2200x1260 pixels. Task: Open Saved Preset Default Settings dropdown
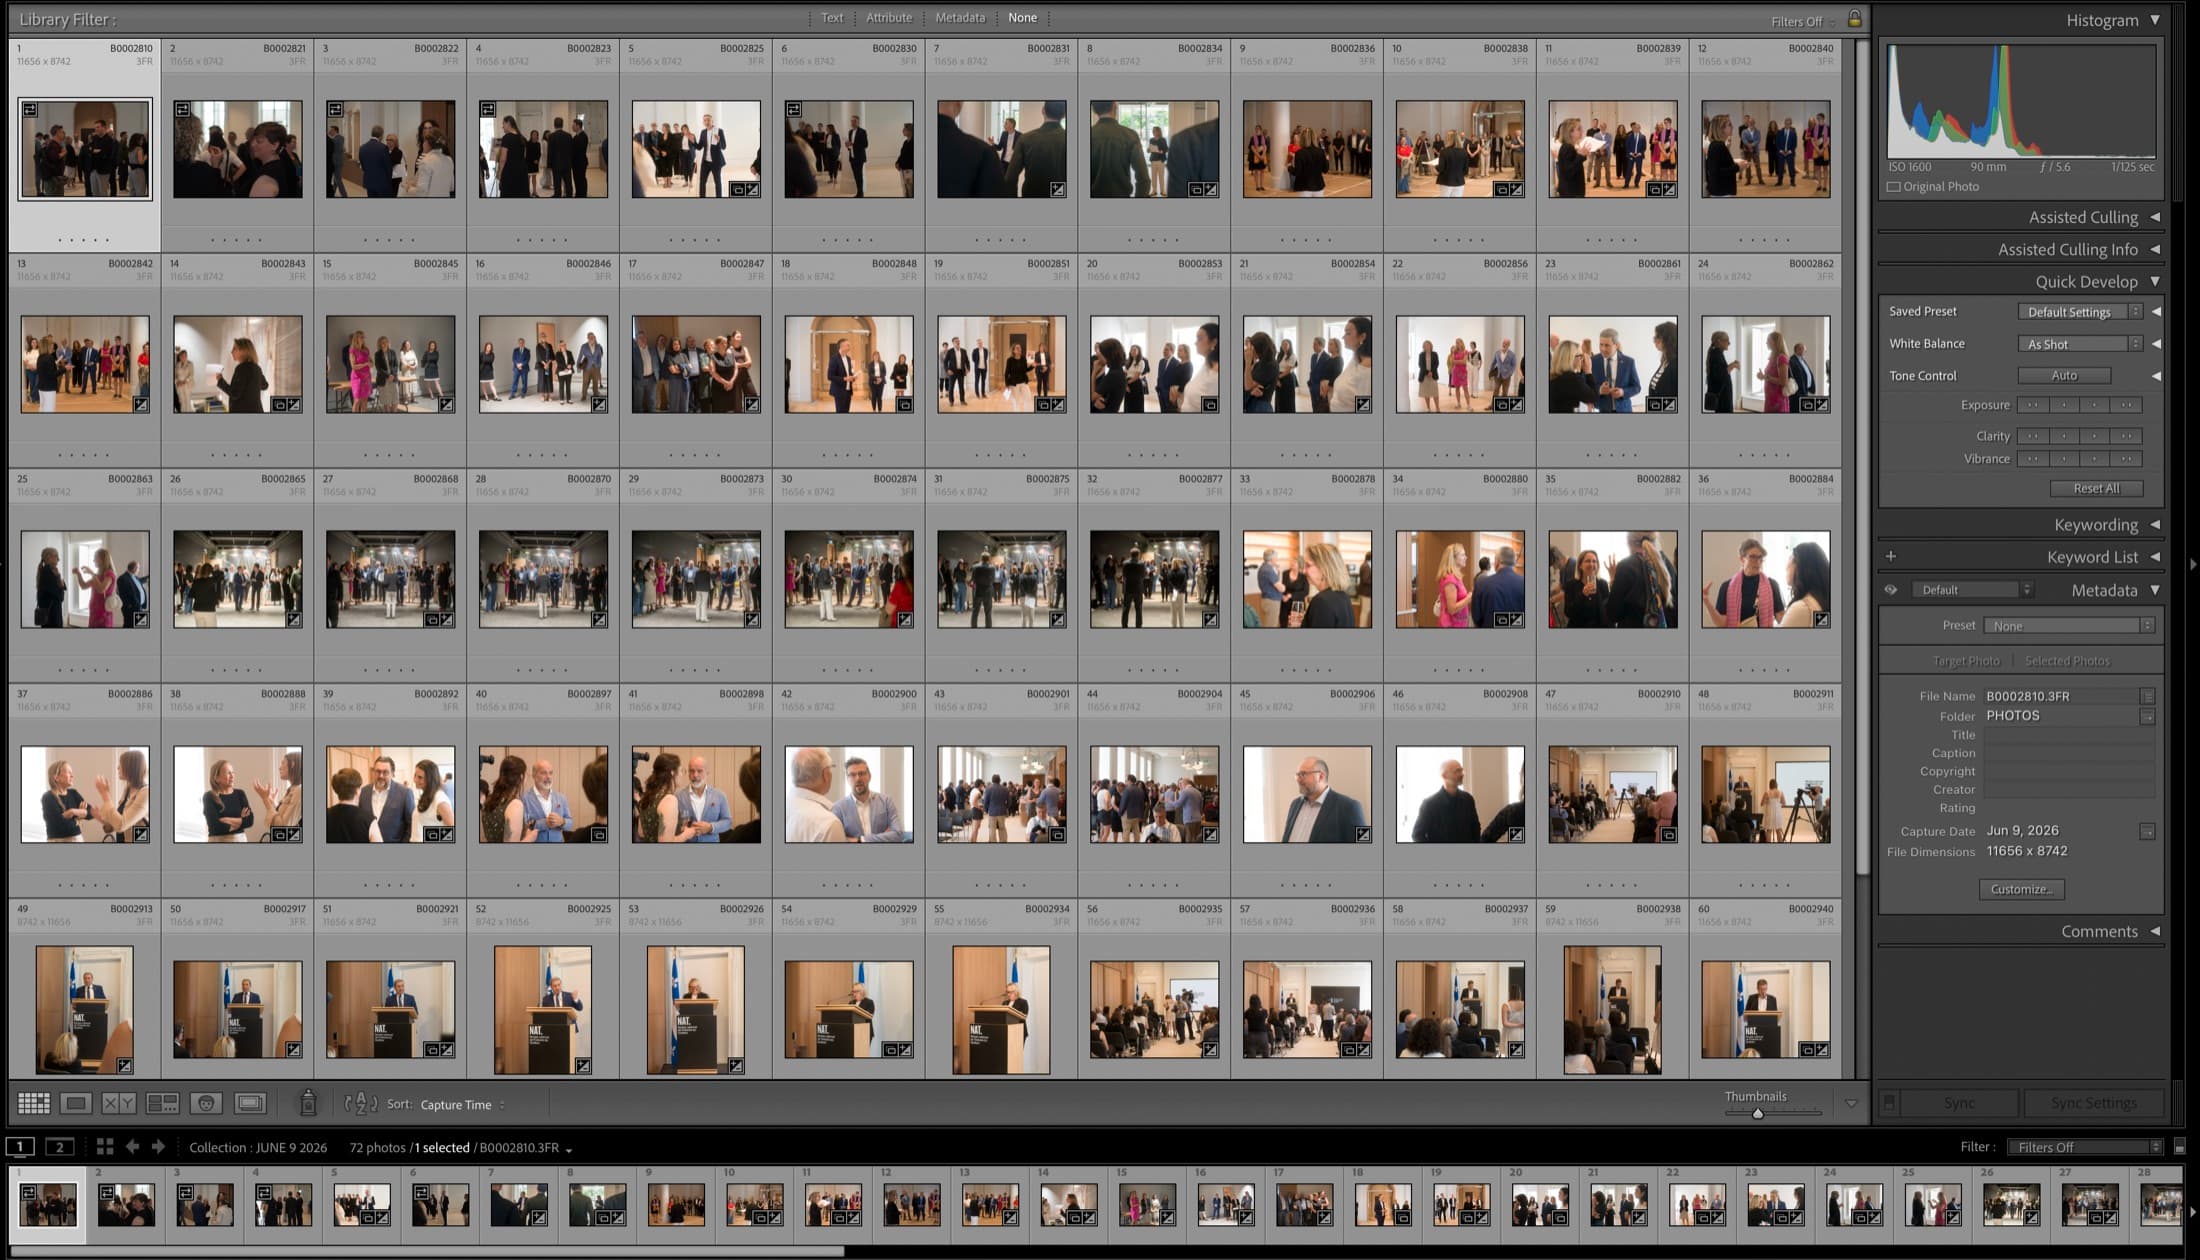2080,312
